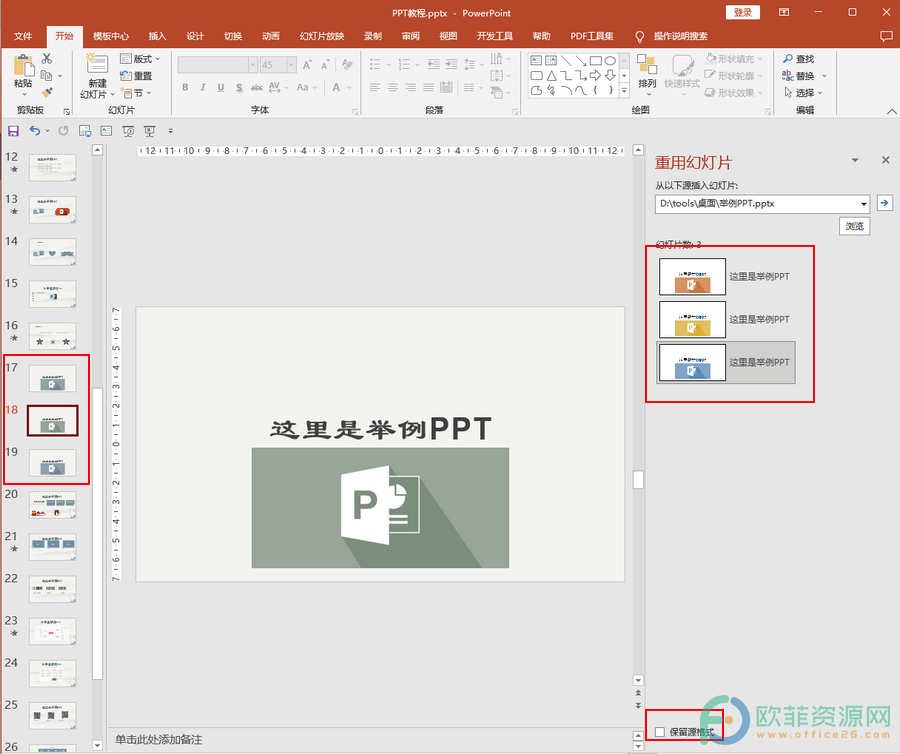
Task: Toggle Underline formatting
Action: [x=221, y=87]
